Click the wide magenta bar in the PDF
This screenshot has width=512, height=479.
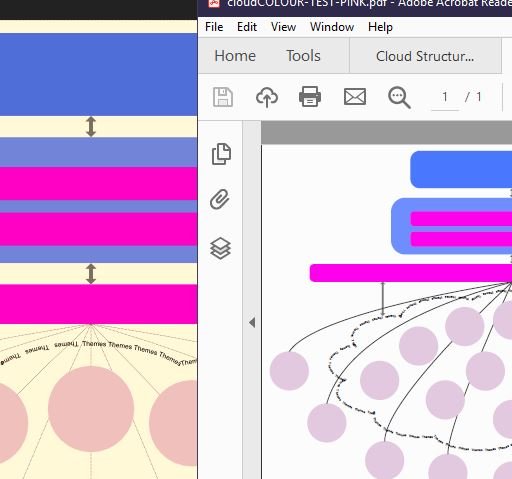[x=411, y=273]
